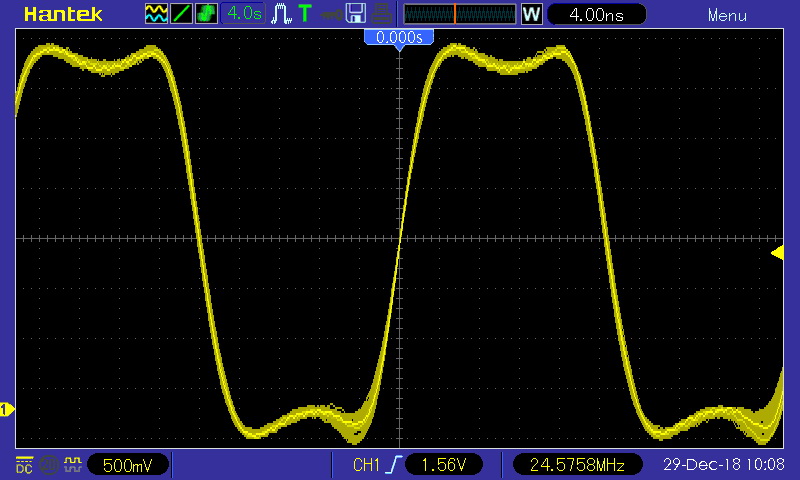Click the greyed-out printer icon
Image resolution: width=800 pixels, height=480 pixels.
(382, 14)
